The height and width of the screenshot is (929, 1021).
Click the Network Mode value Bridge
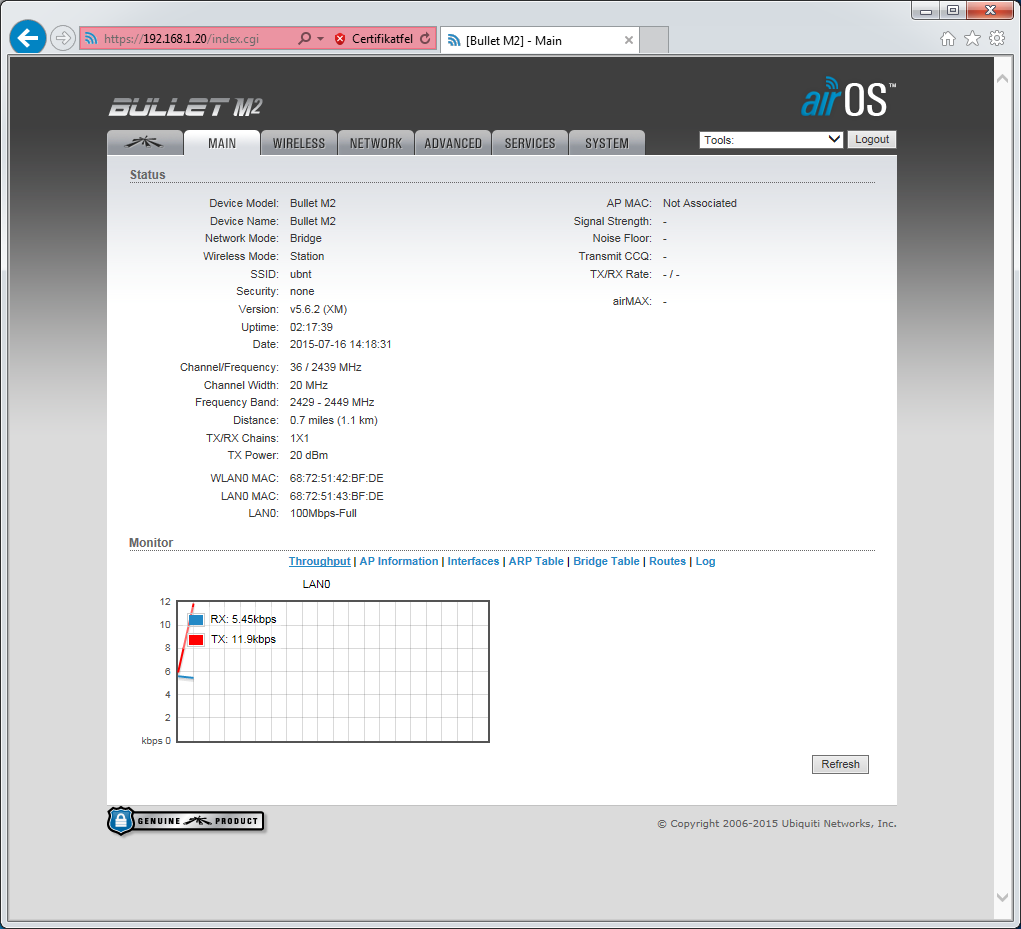click(306, 238)
